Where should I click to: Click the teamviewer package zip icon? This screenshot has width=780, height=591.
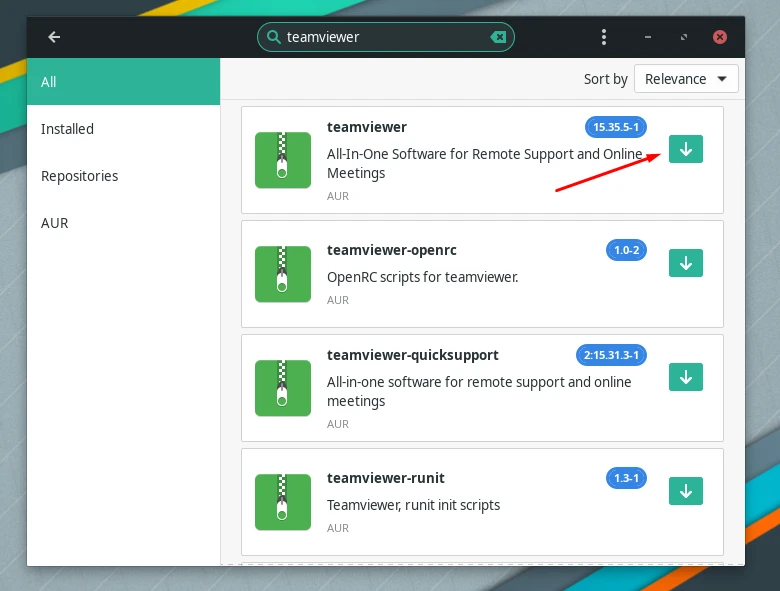pyautogui.click(x=283, y=160)
